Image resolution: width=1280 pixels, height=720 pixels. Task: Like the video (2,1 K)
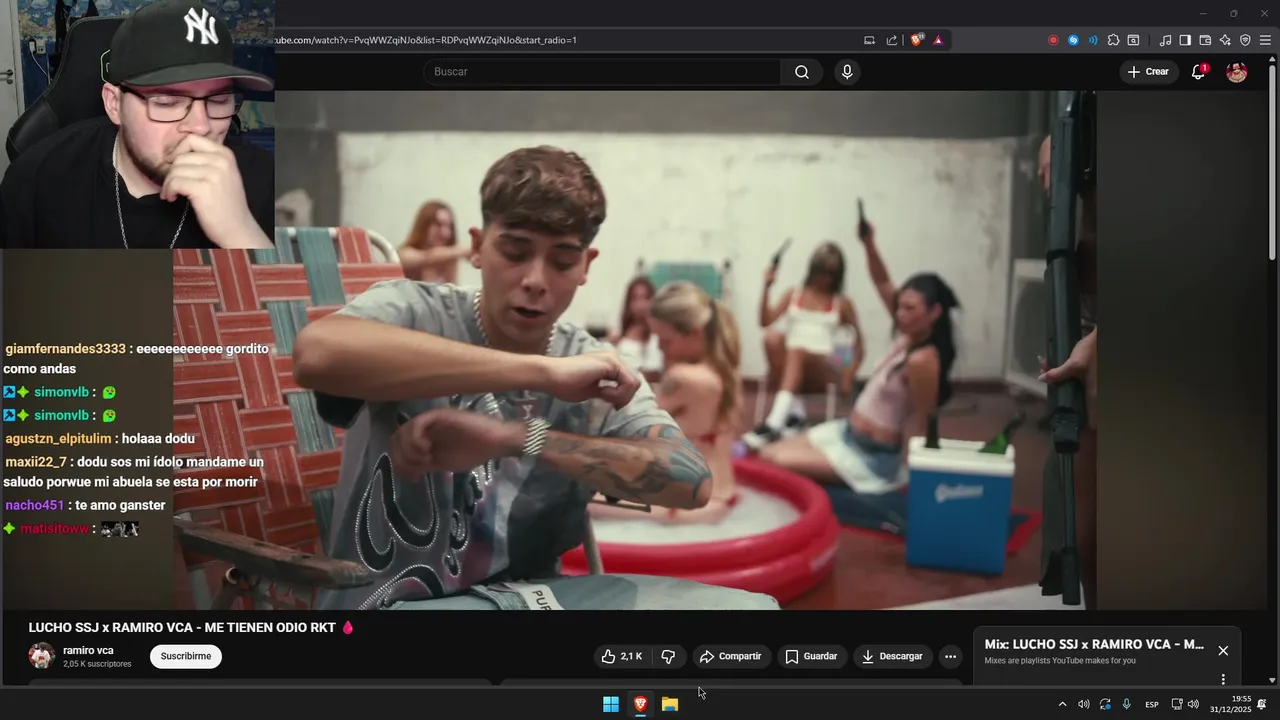pyautogui.click(x=621, y=656)
